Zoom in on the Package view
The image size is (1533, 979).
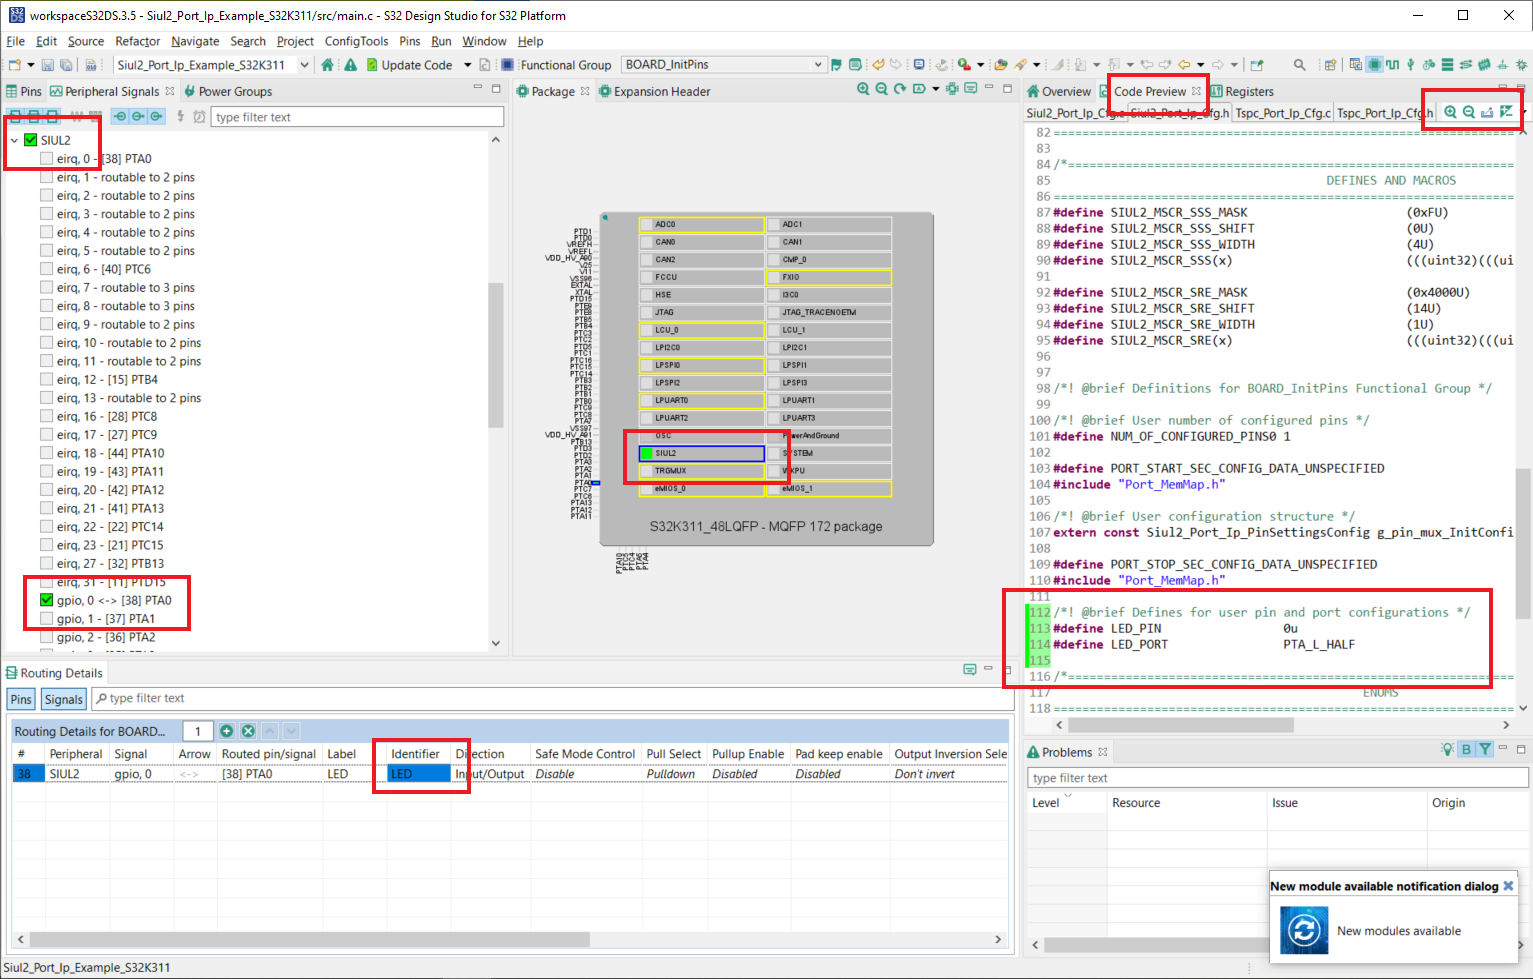point(863,89)
